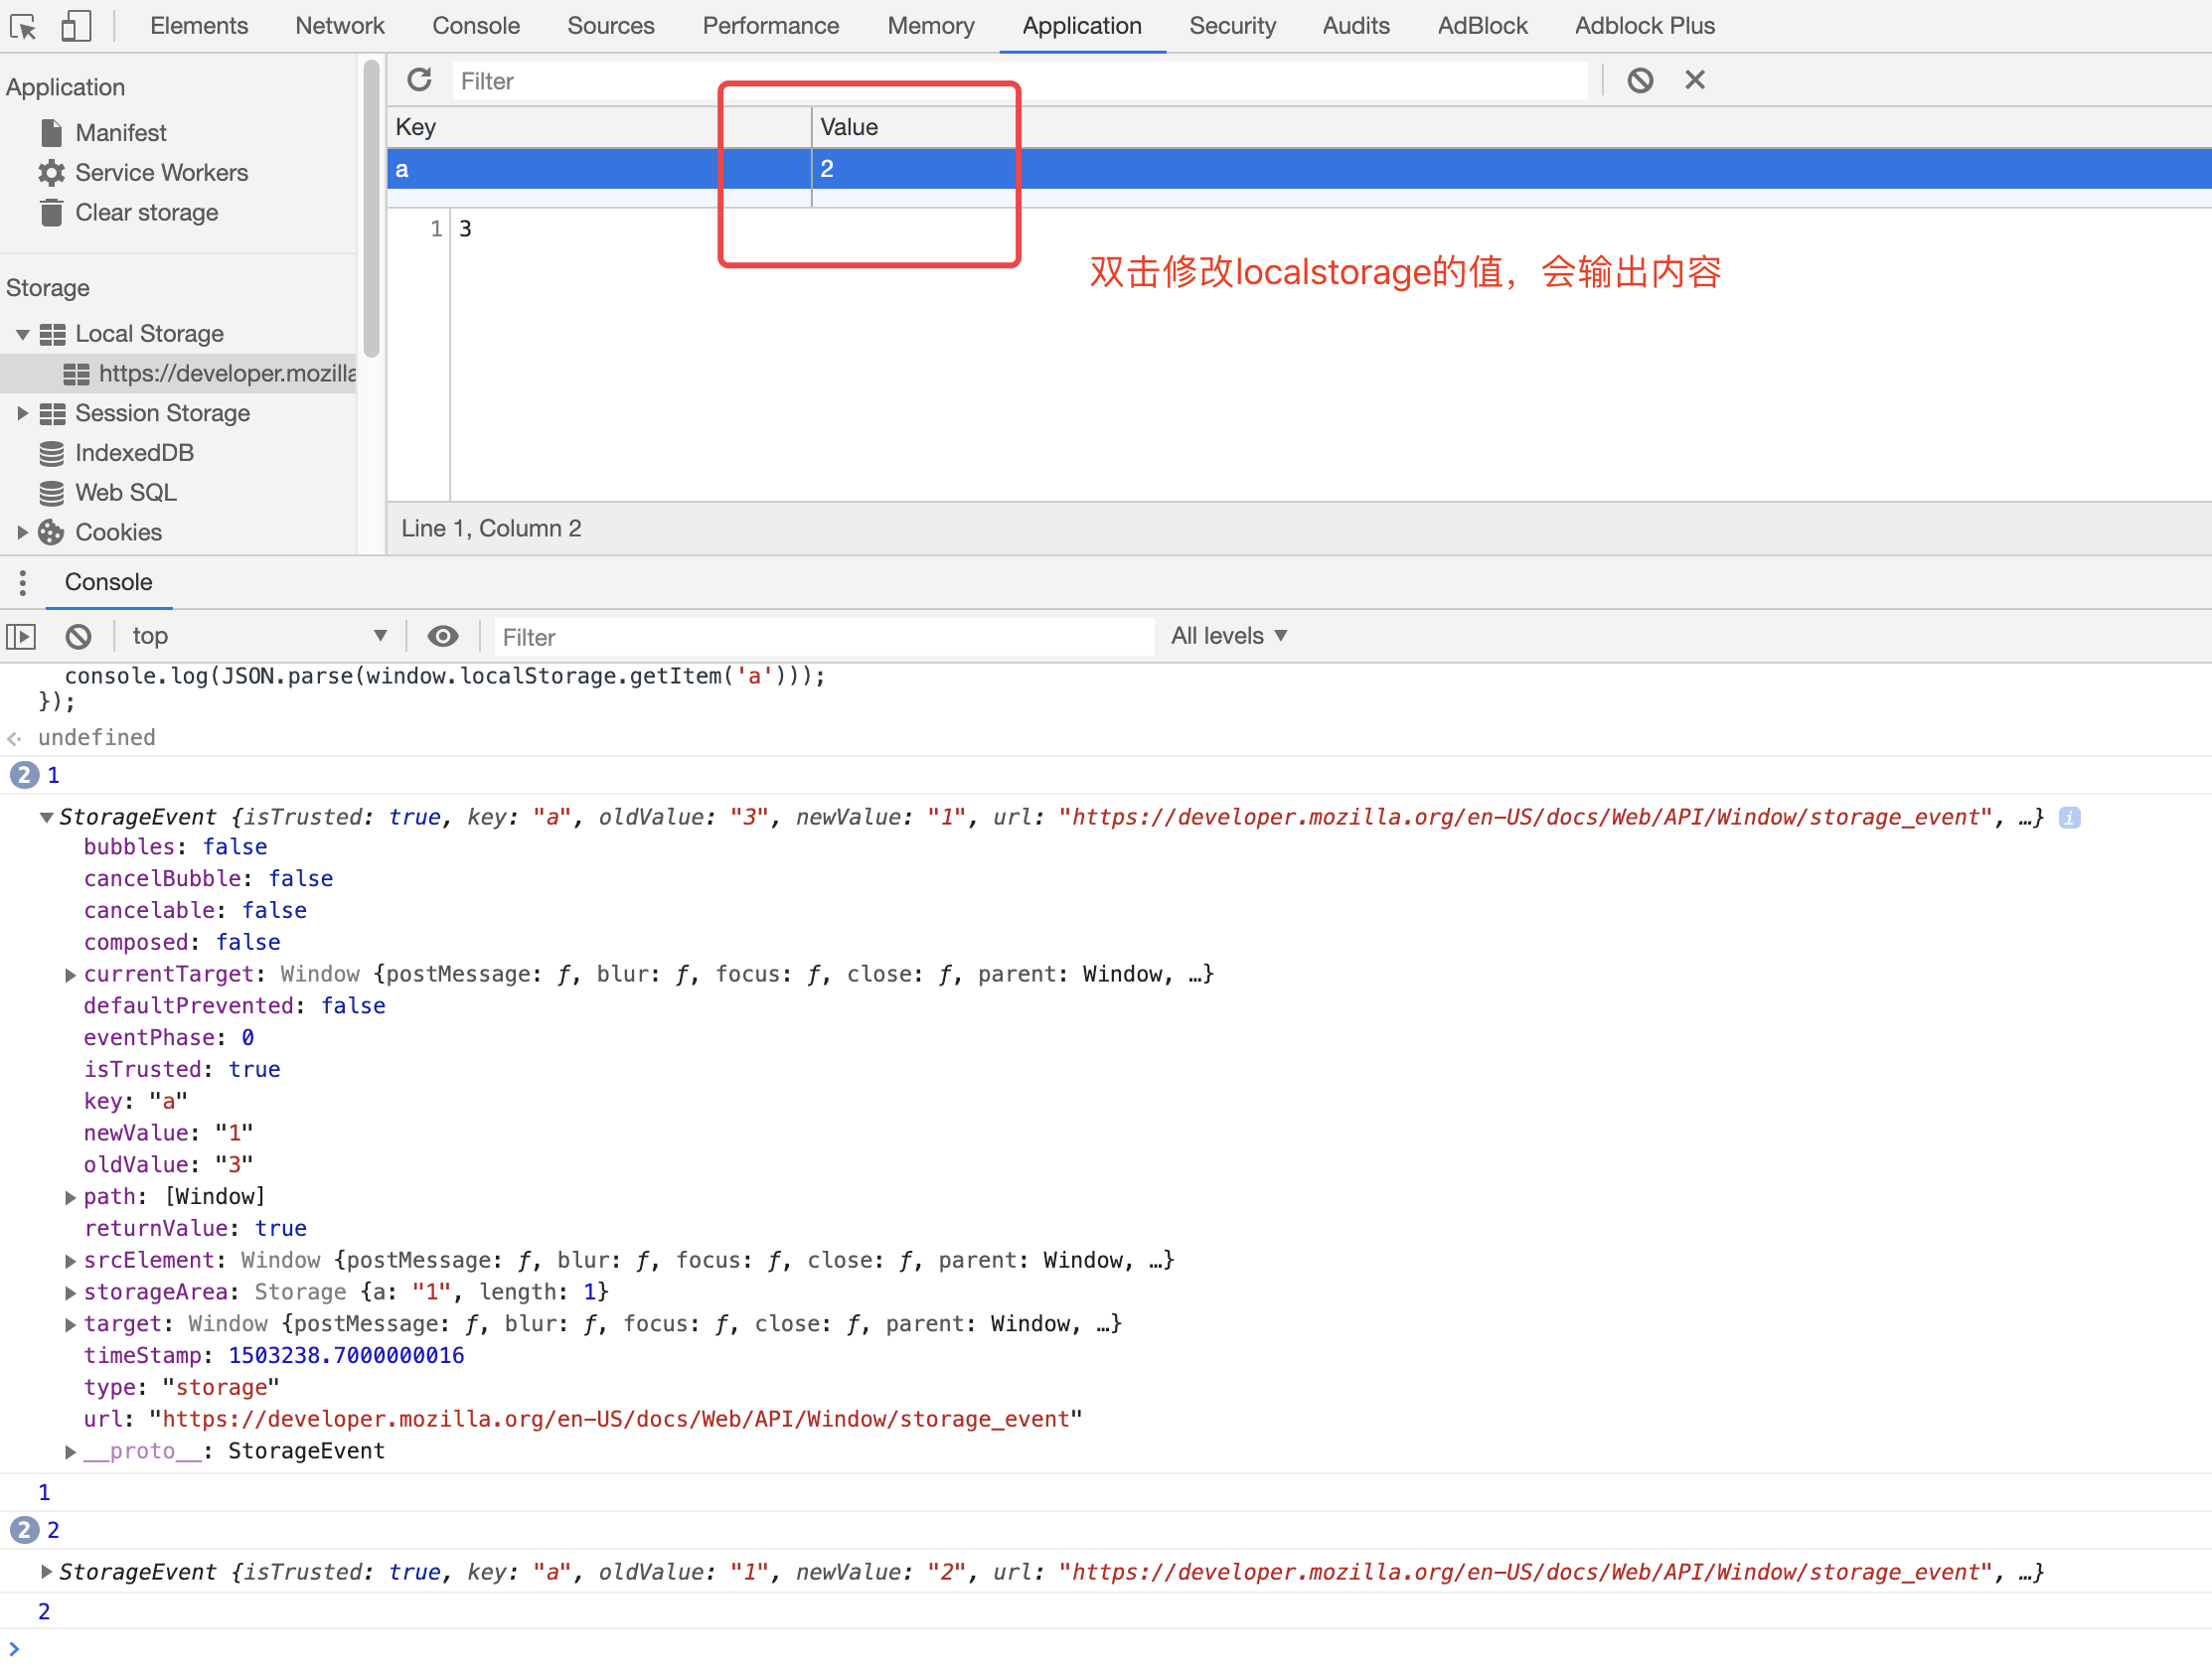Click the Clear storage trash item

click(x=146, y=213)
